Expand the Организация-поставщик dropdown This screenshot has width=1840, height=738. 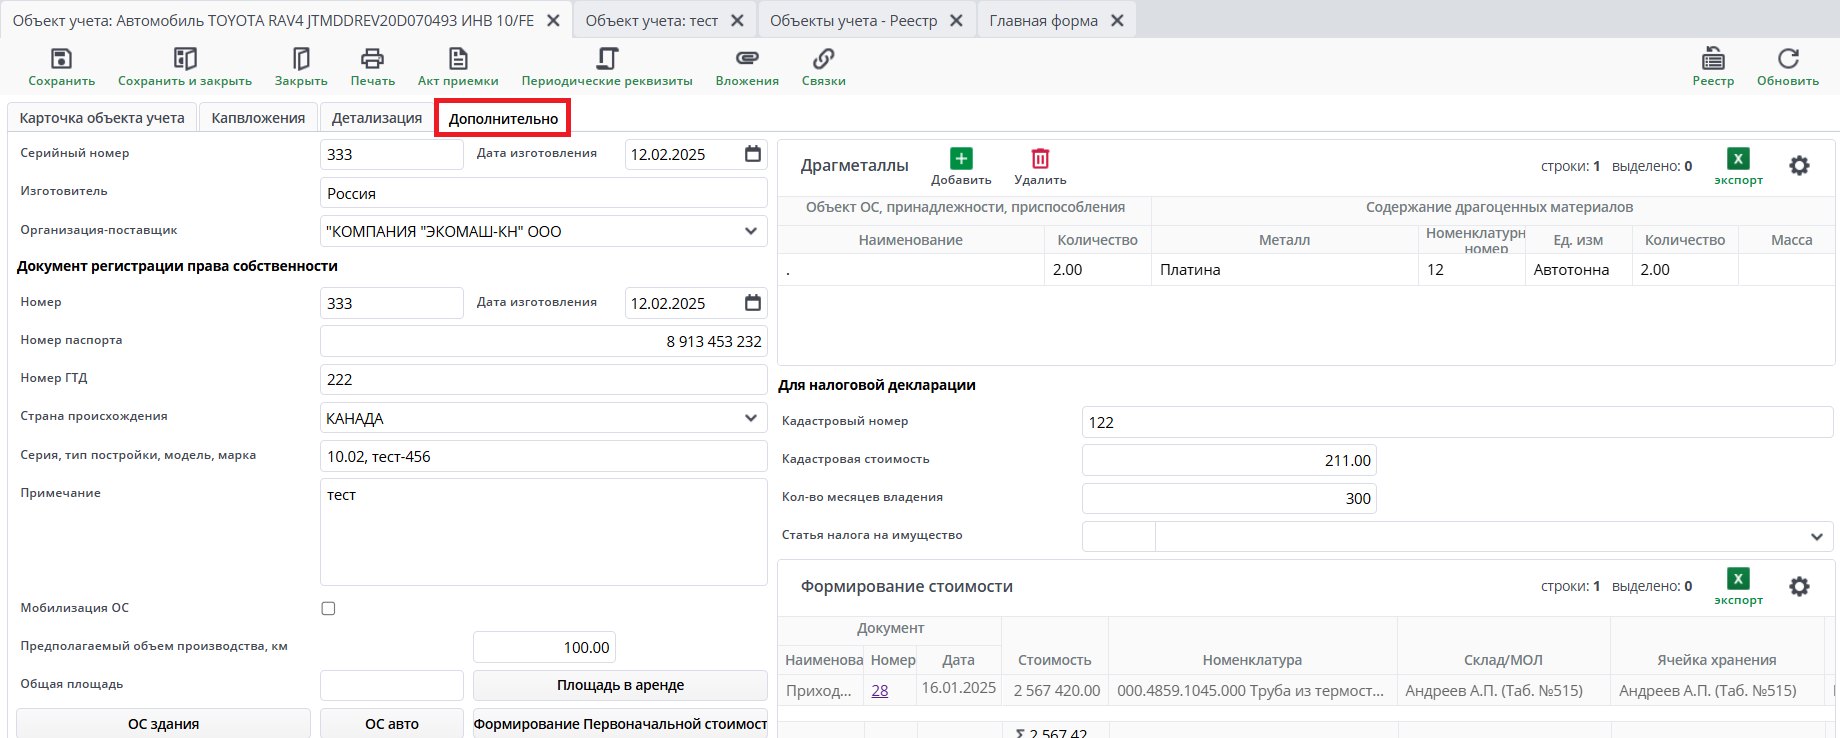[750, 232]
